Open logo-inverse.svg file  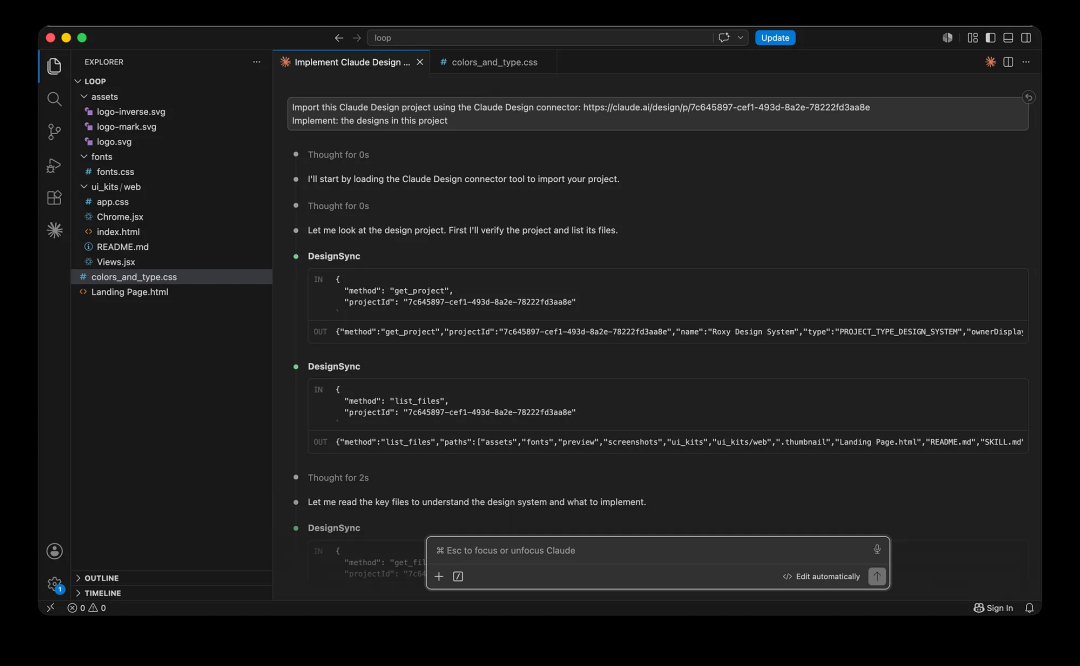[131, 112]
